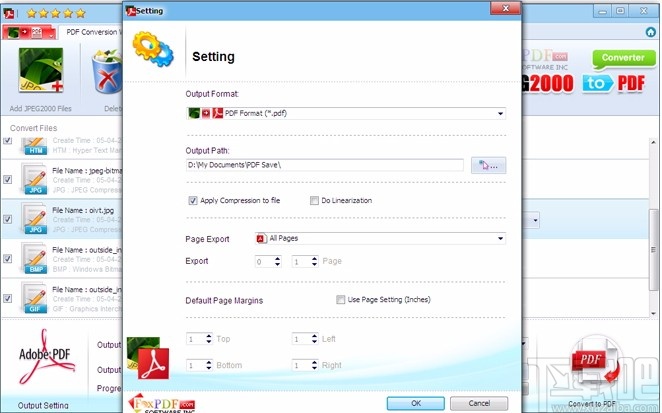Click the browse output path button
Viewport: 662px width, 413px height.
coord(488,166)
